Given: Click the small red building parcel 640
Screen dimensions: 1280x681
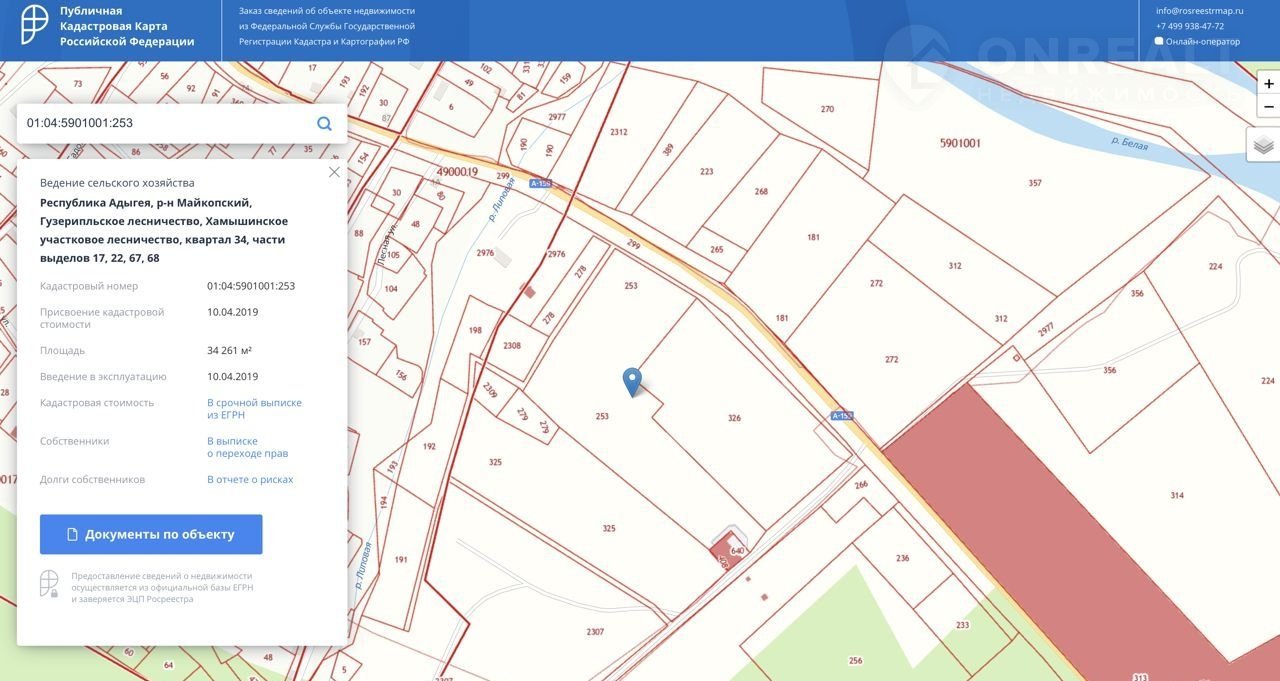Looking at the screenshot, I should [728, 551].
